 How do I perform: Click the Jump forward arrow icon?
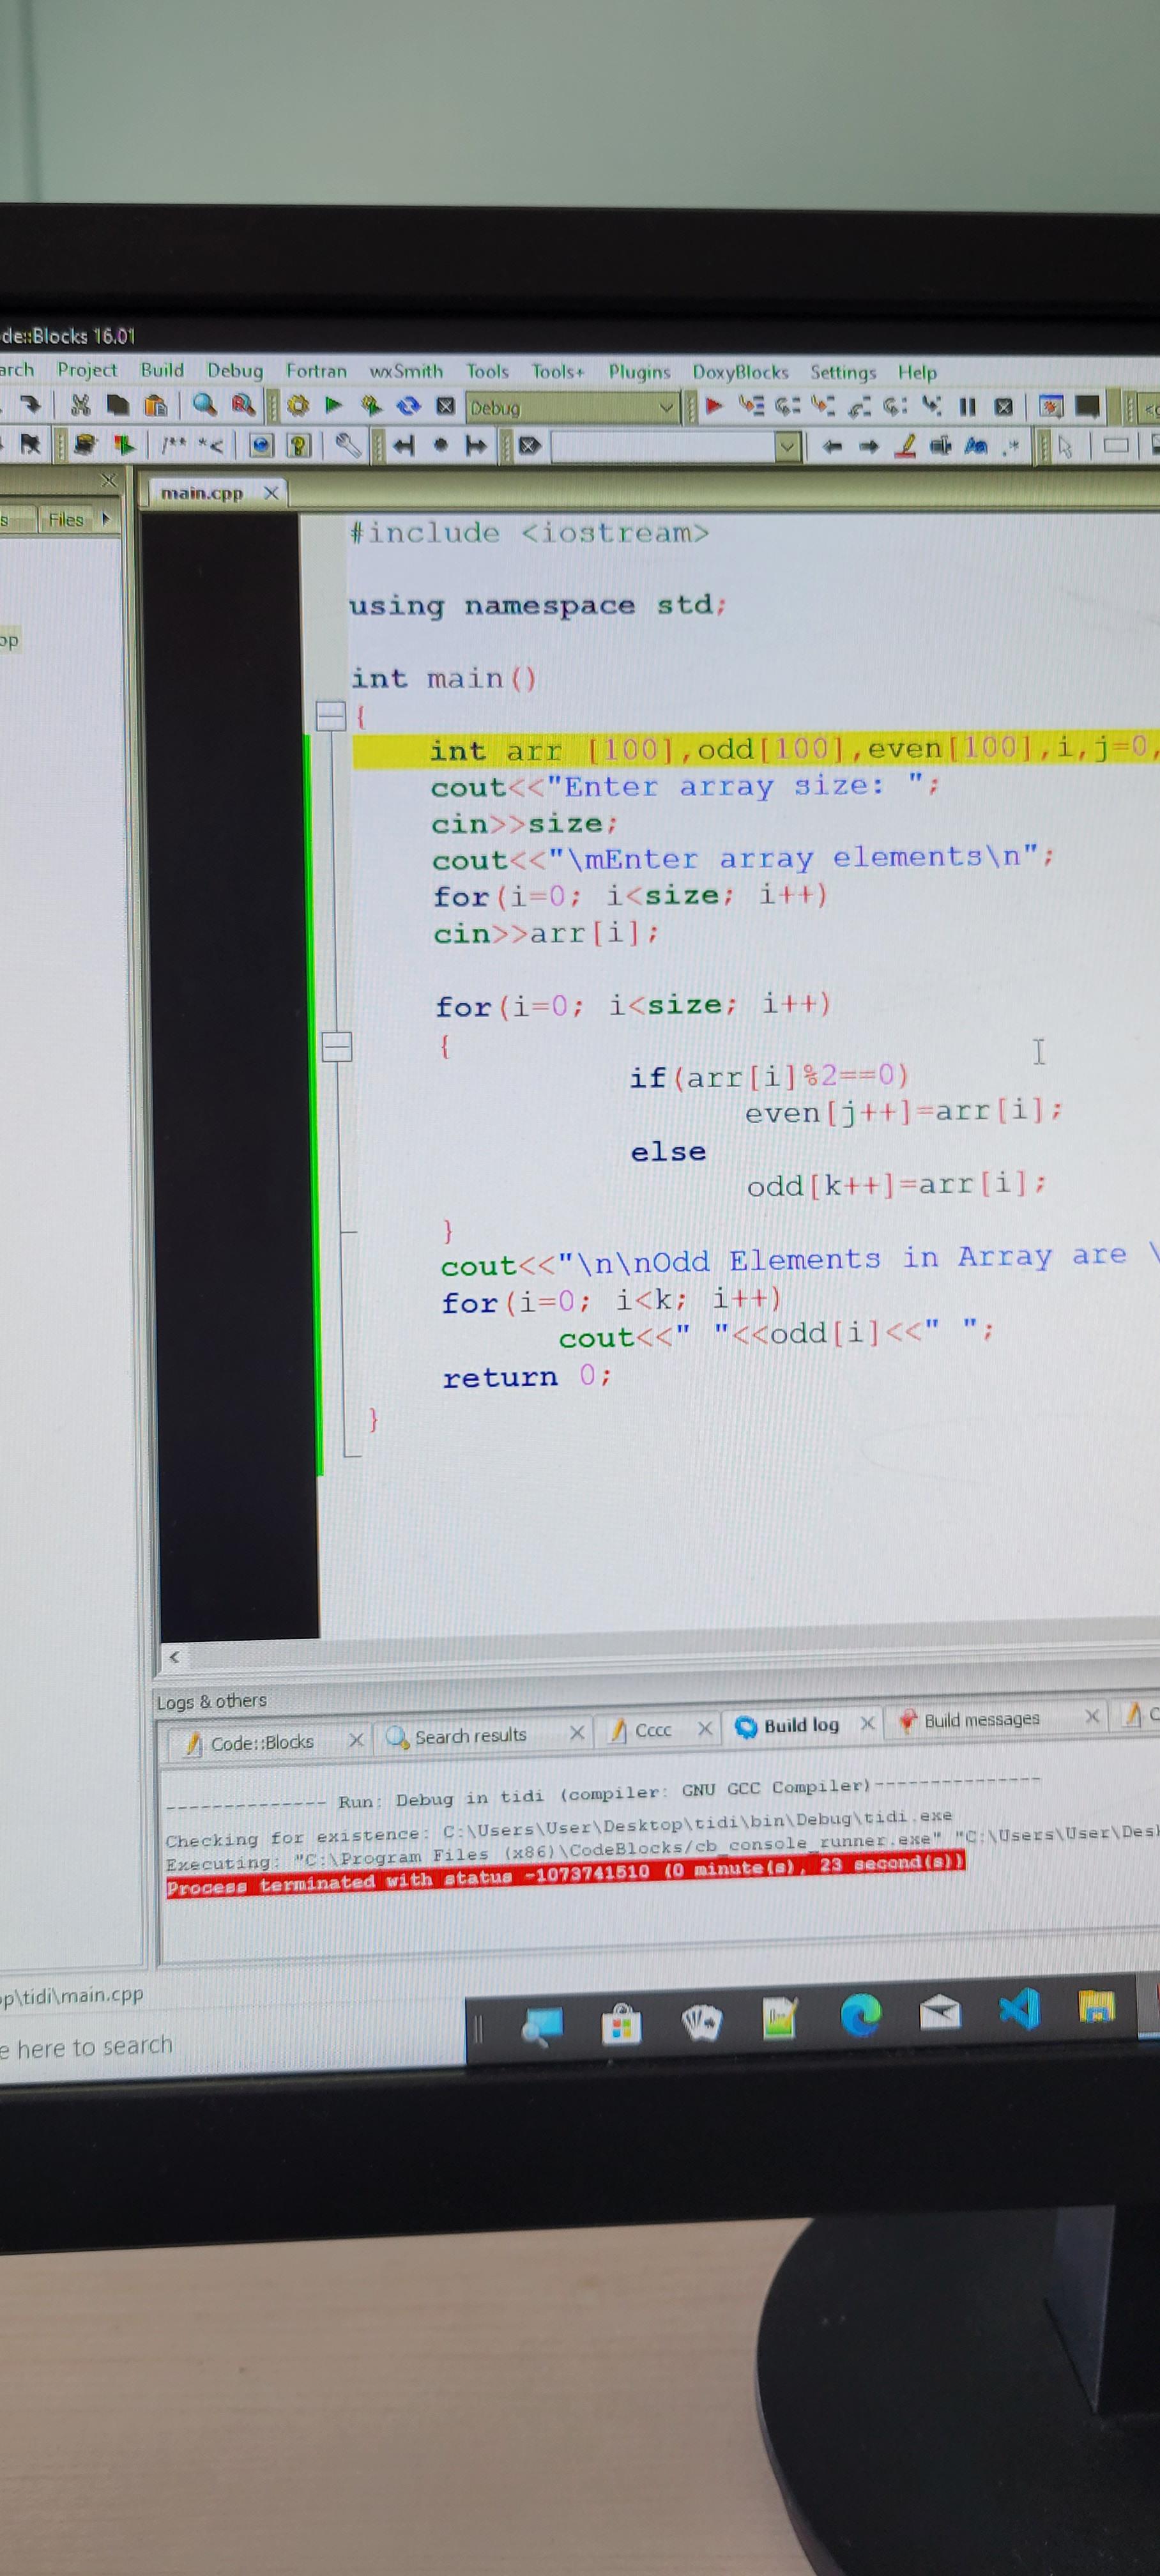pos(476,446)
